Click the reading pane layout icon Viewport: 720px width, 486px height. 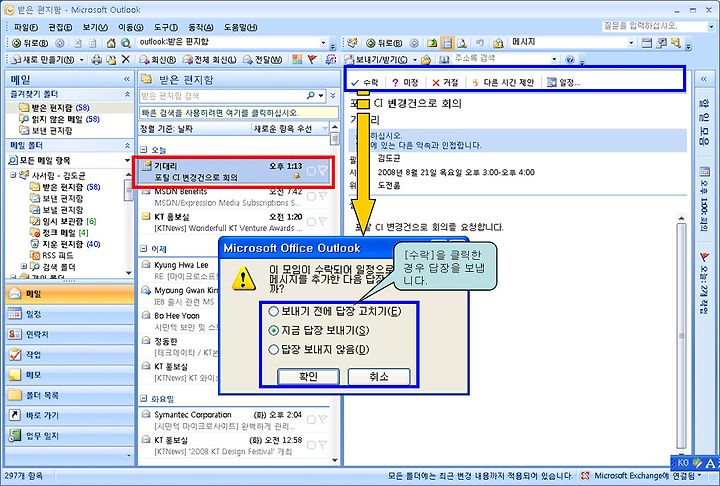pyautogui.click(x=447, y=43)
